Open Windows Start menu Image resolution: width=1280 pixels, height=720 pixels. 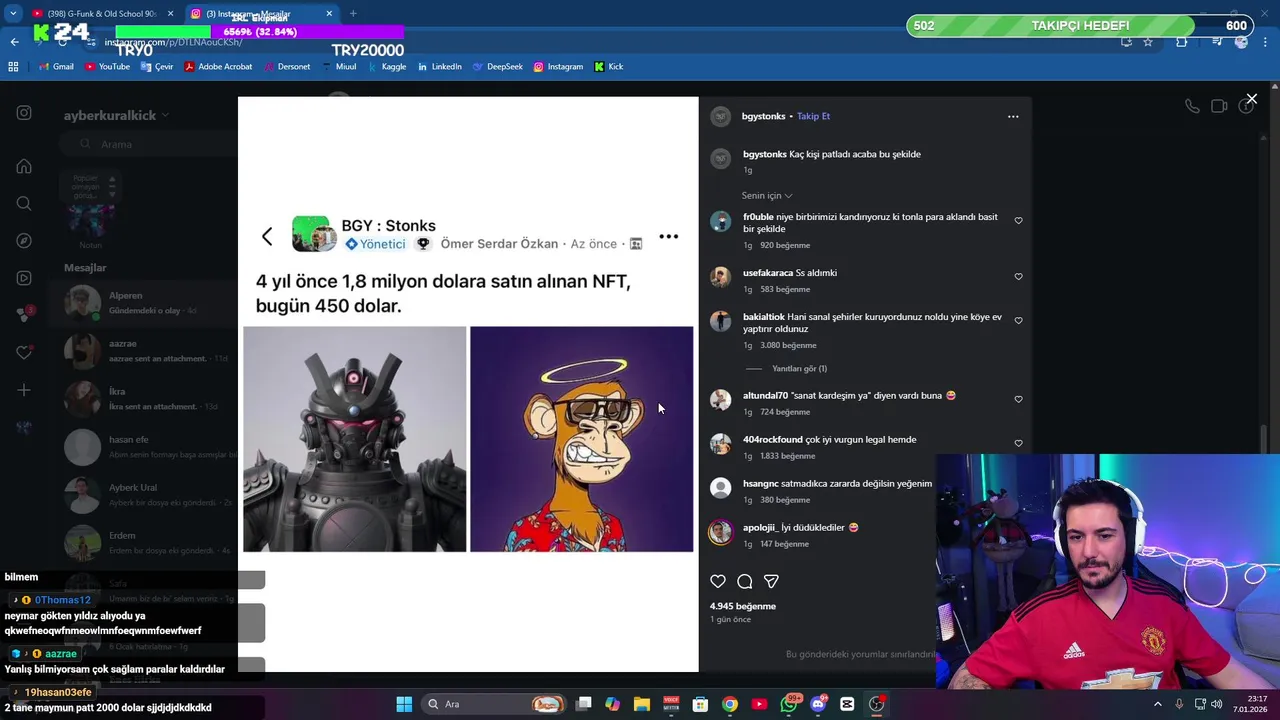point(404,704)
